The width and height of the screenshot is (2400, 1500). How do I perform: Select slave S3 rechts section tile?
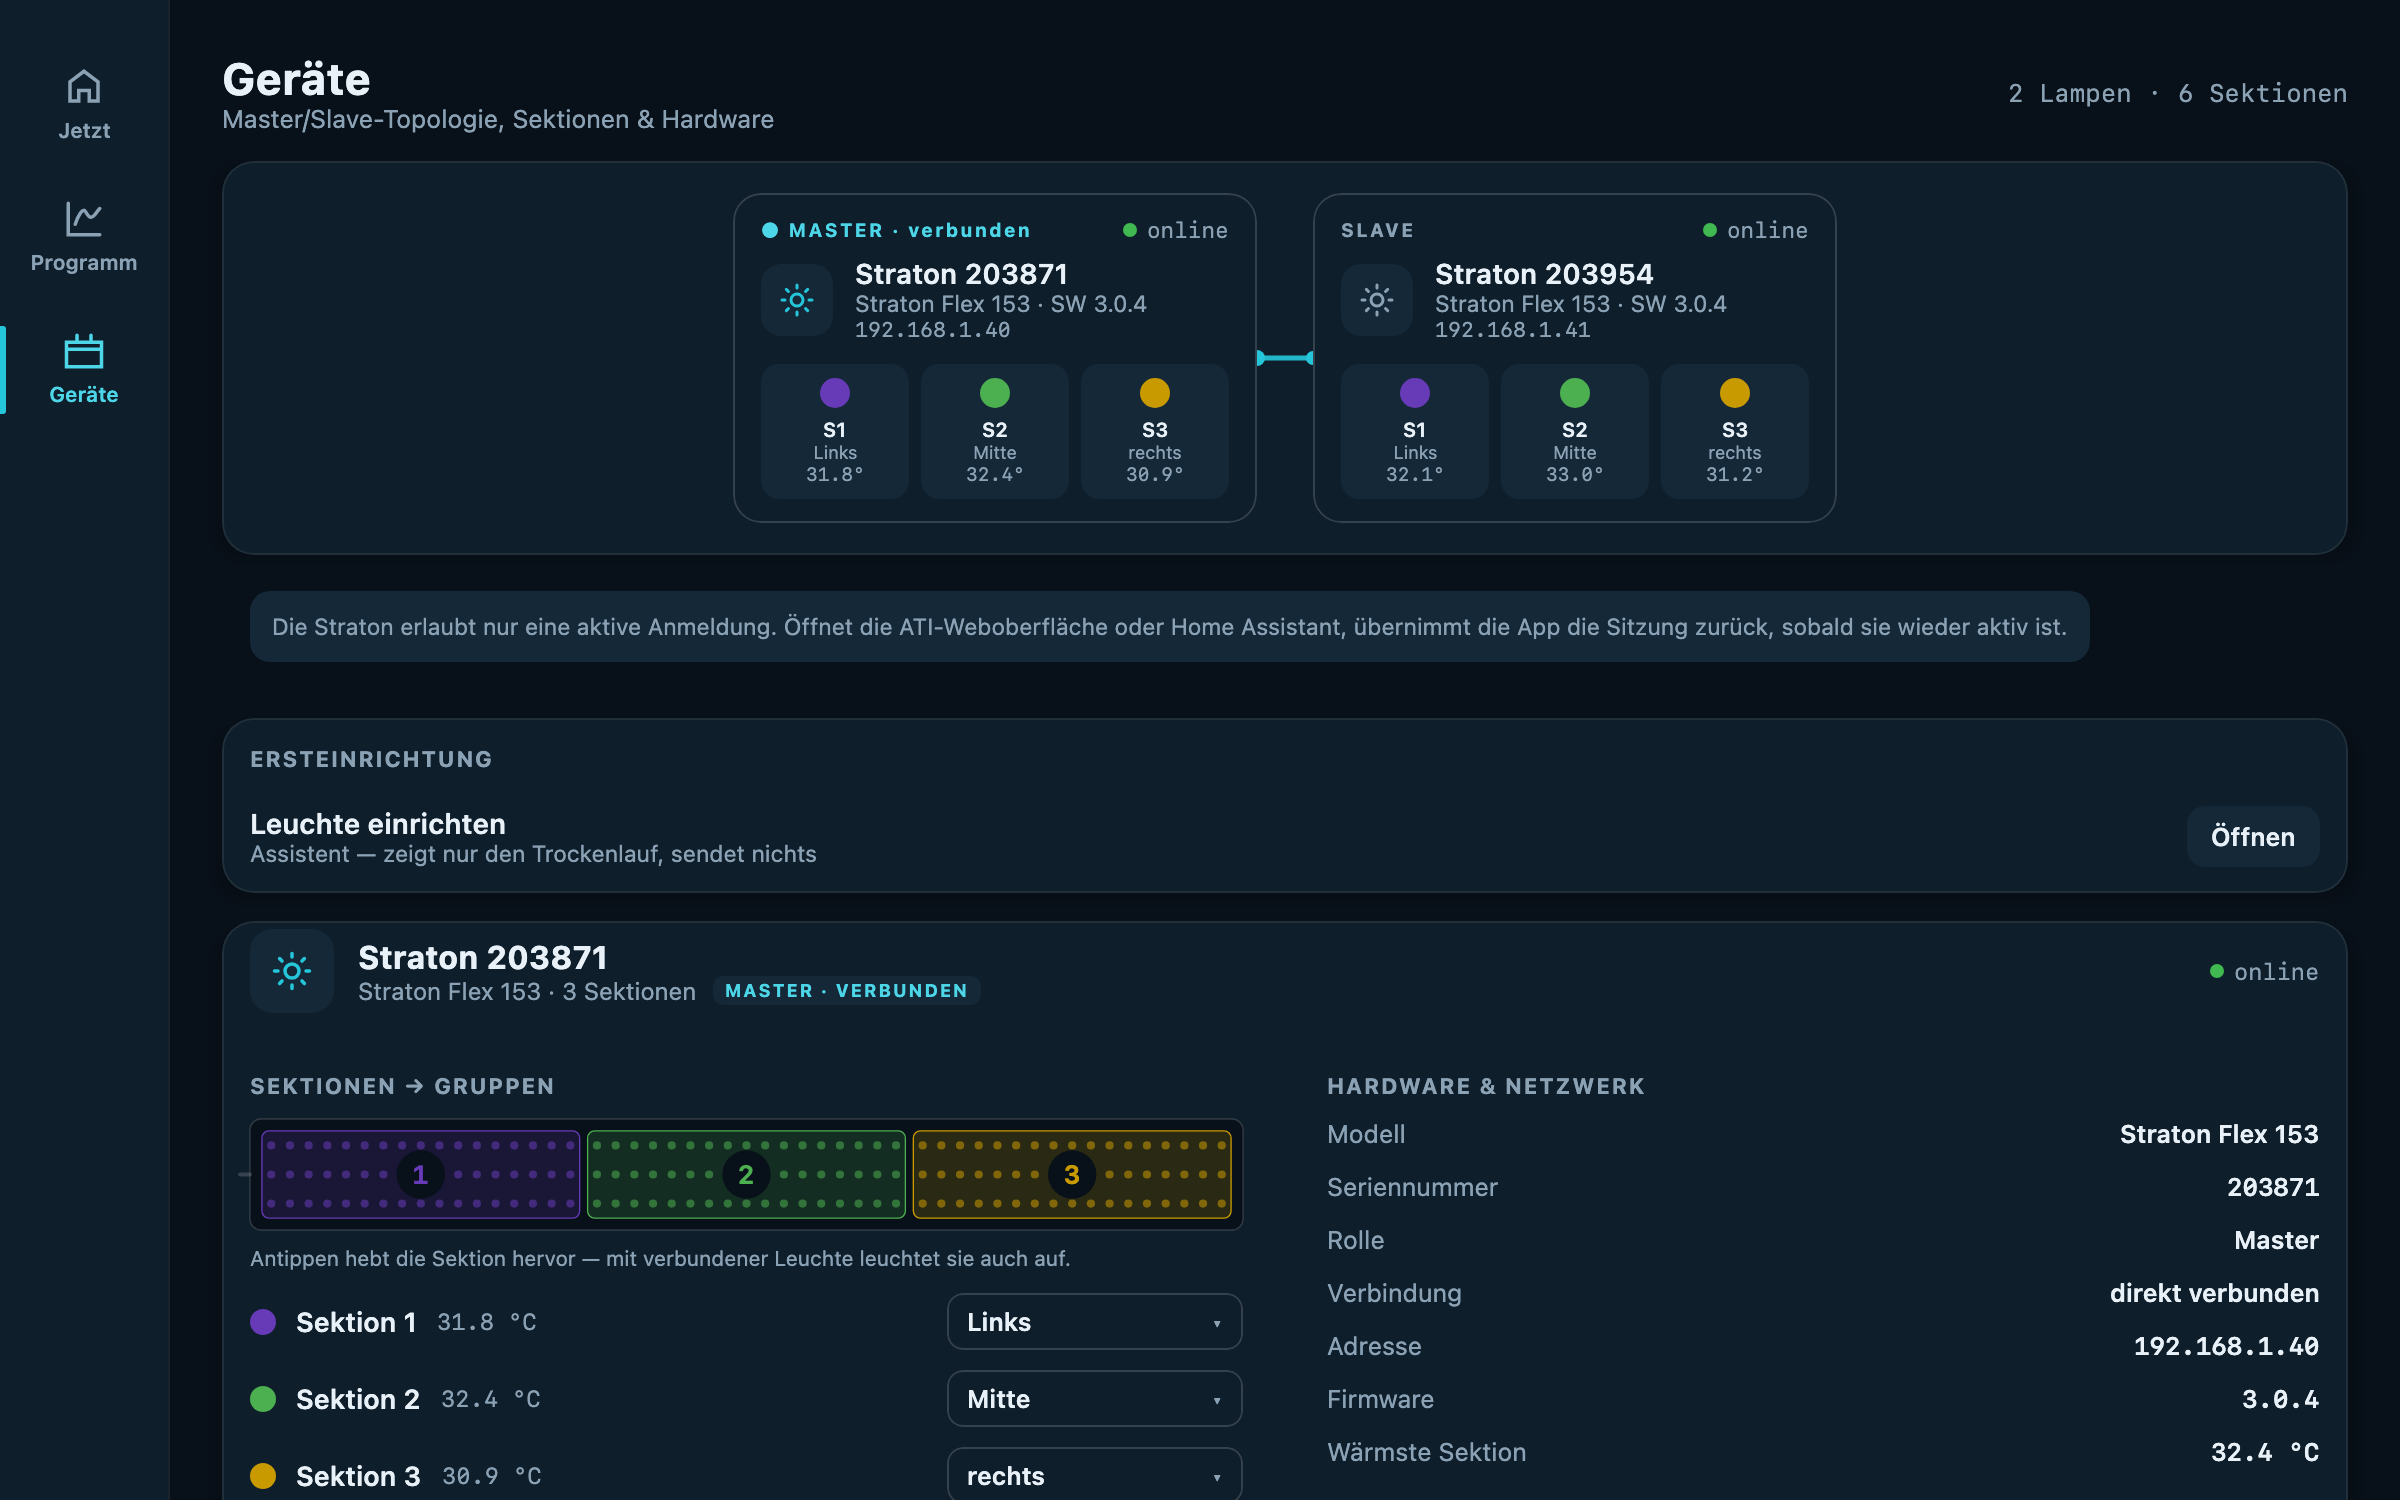[x=1735, y=431]
